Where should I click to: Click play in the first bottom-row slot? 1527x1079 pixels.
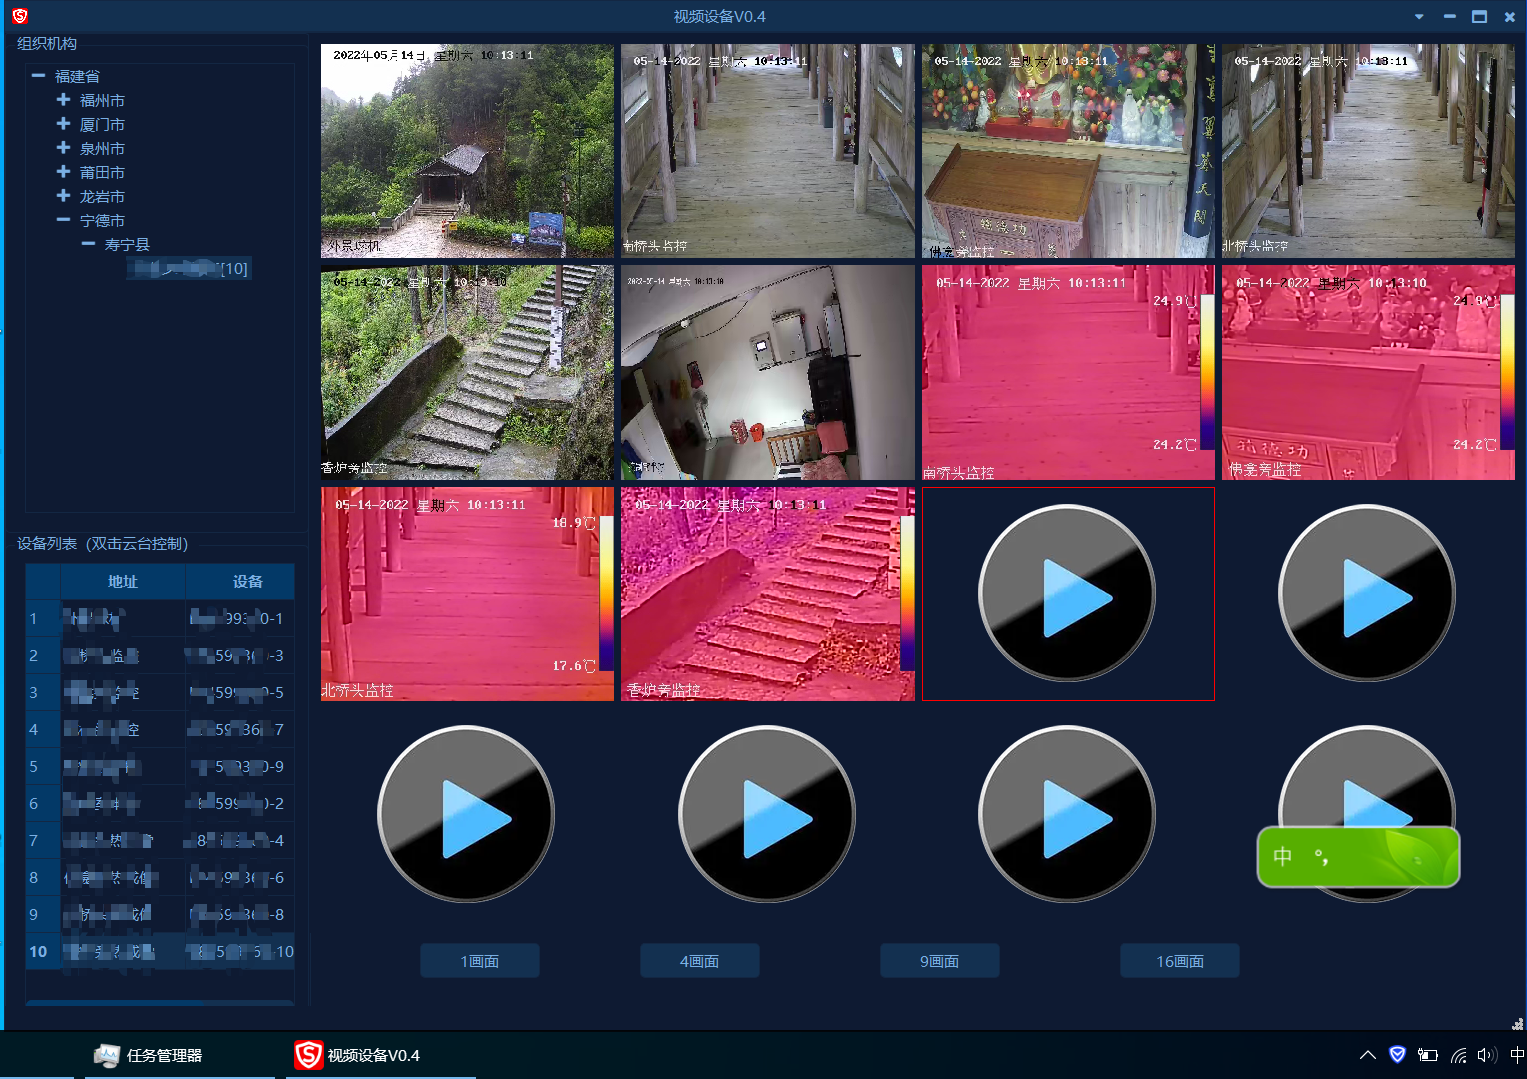(x=466, y=814)
